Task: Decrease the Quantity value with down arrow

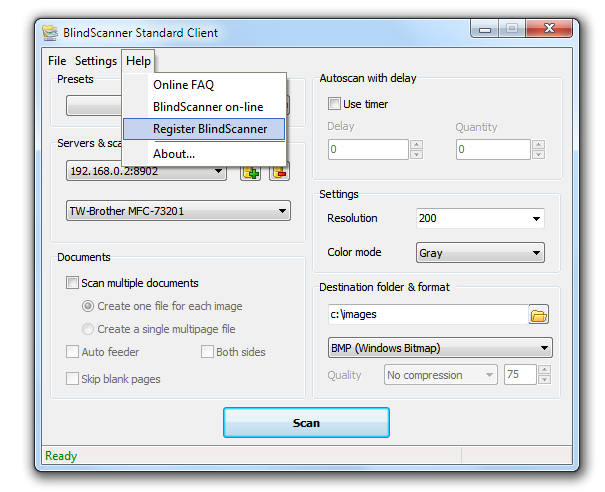Action: (539, 155)
